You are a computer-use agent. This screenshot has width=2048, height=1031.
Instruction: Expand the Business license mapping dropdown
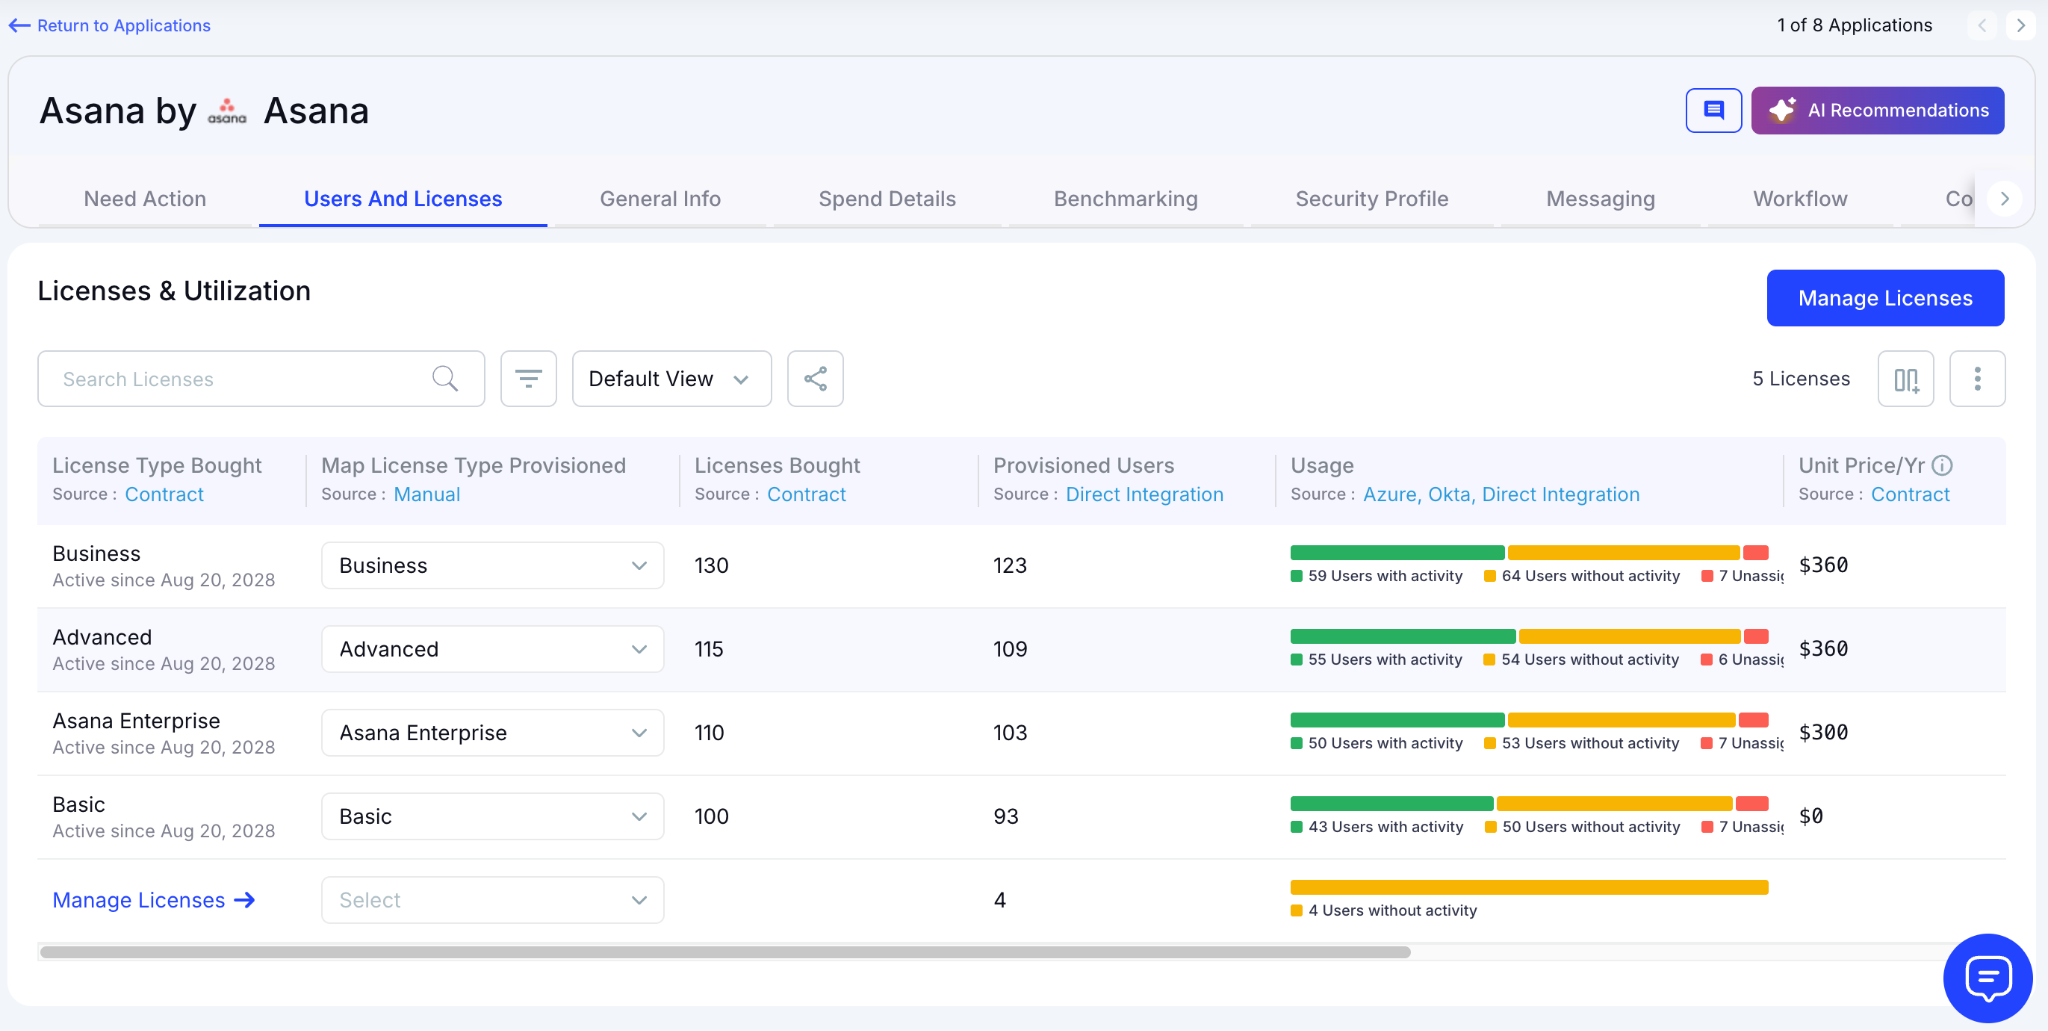[492, 566]
